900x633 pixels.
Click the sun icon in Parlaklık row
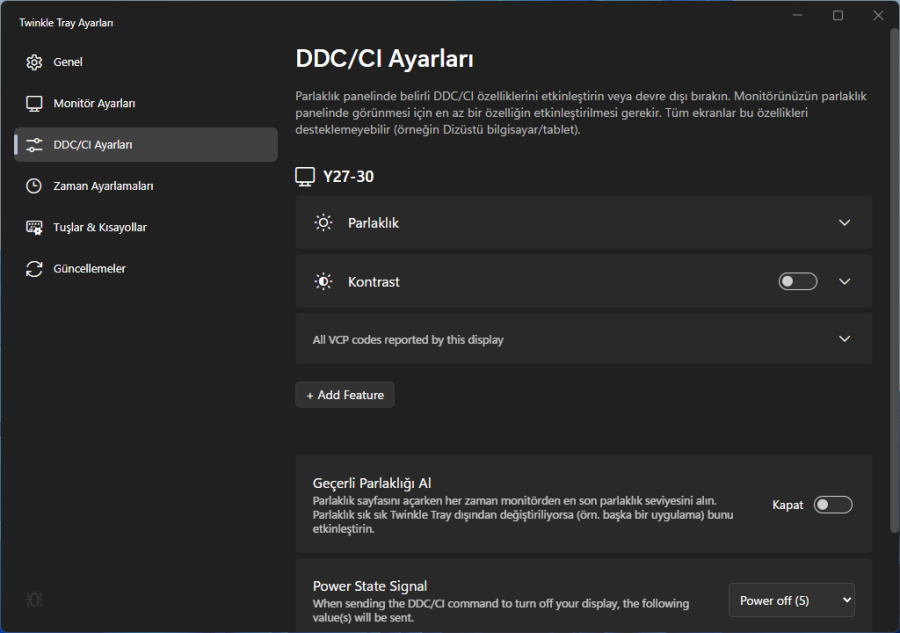[323, 223]
